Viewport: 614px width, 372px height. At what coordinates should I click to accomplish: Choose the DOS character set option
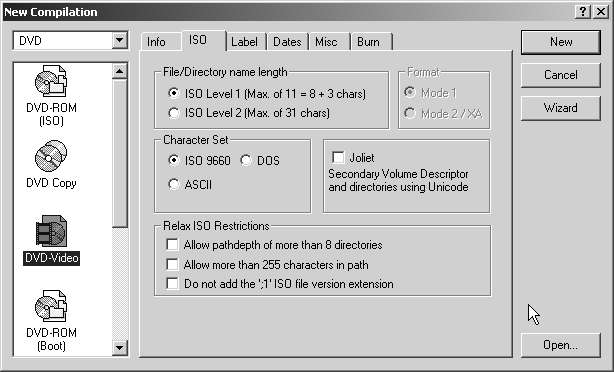(246, 160)
